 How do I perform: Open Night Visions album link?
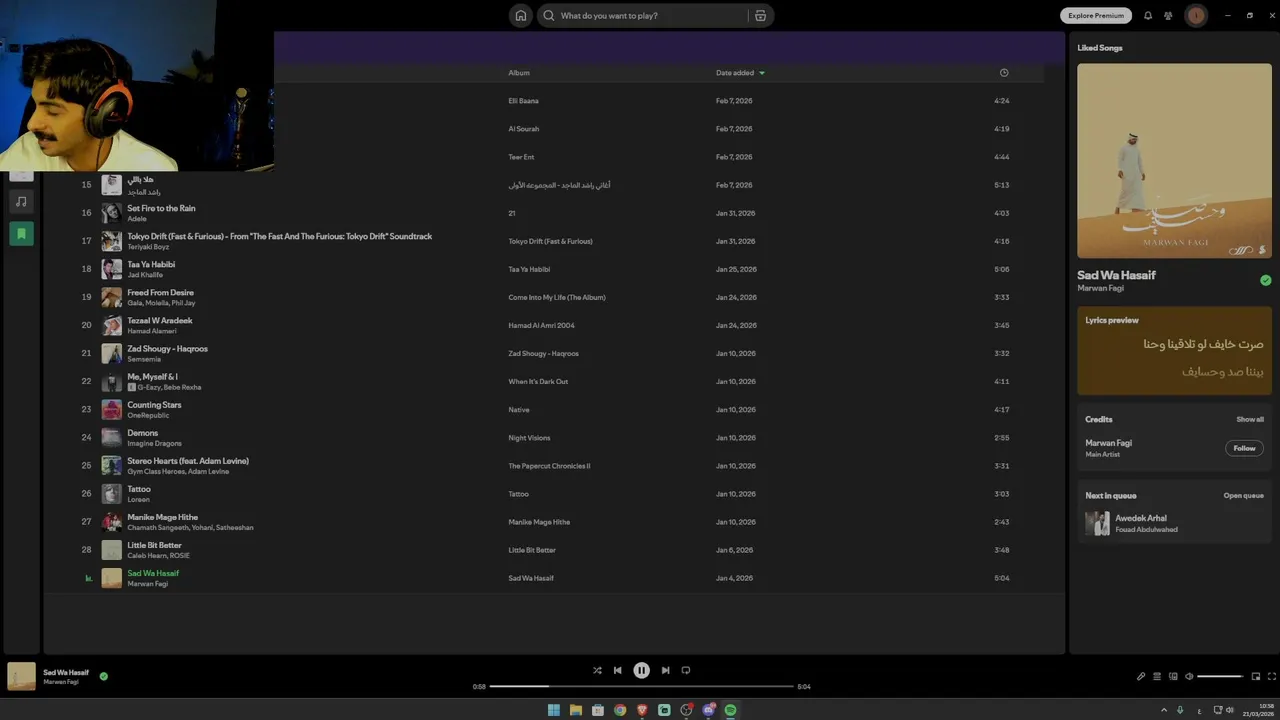529,438
